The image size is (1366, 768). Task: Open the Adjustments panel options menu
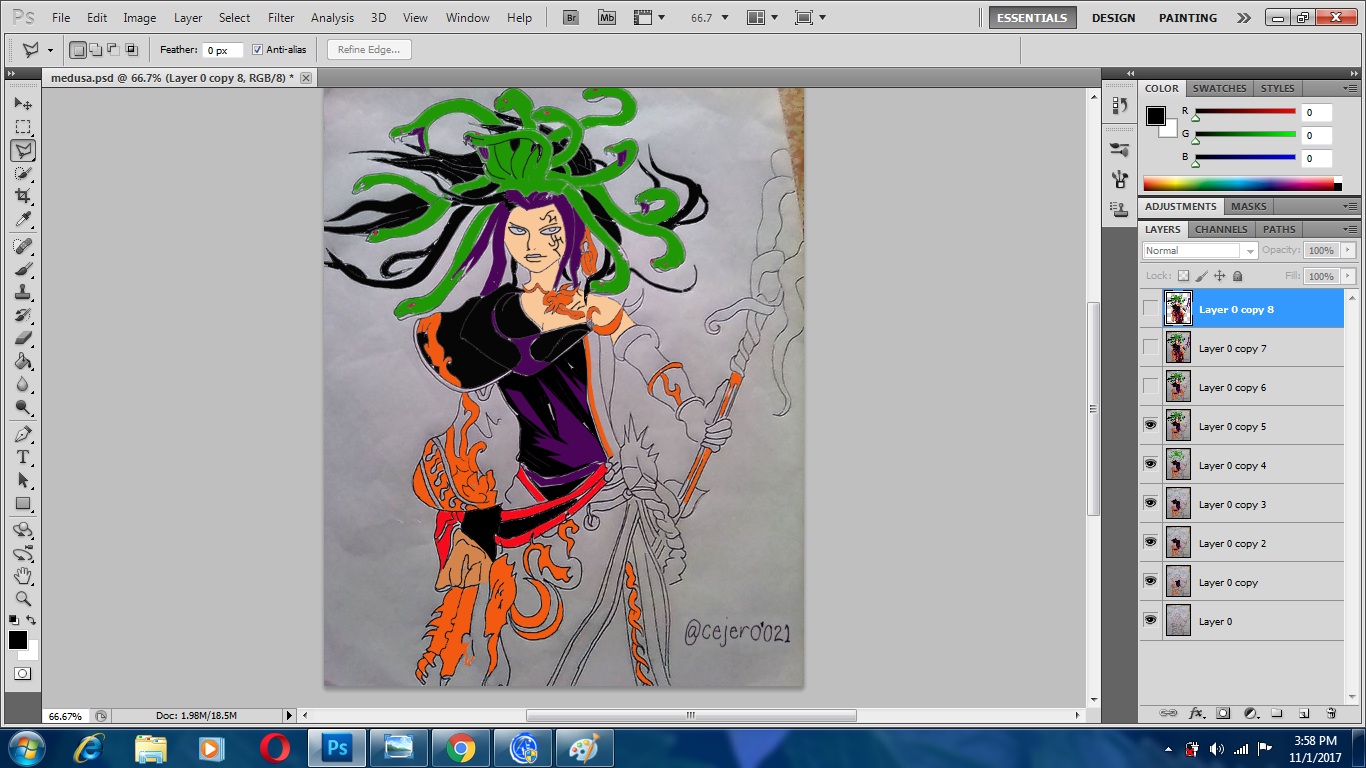click(1351, 206)
